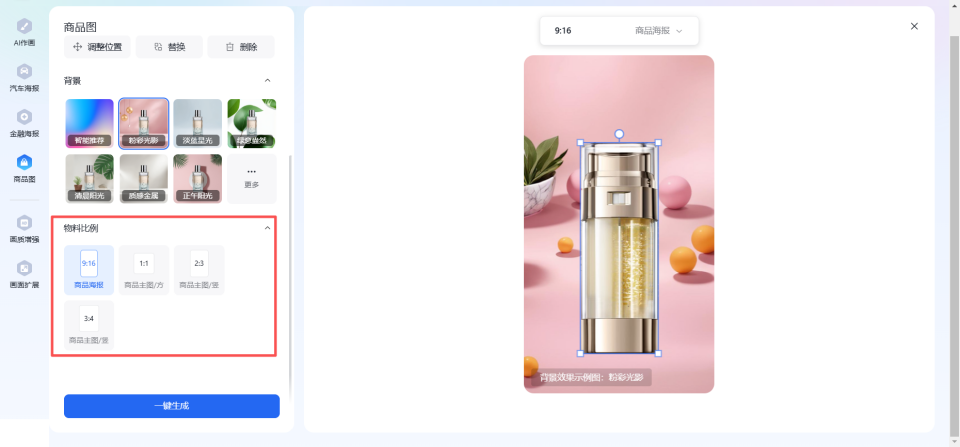Screen dimensions: 960x447
Task: Click the 删除 trash icon button
Action: coord(241,47)
